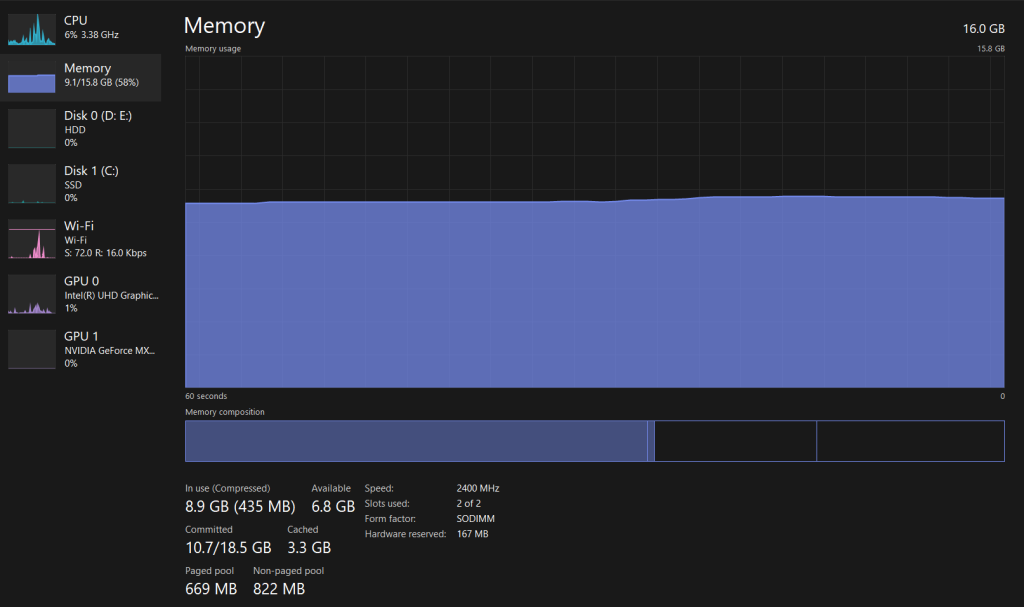Image resolution: width=1024 pixels, height=607 pixels.
Task: Click the '16.0 GB' total memory text
Action: click(x=984, y=29)
